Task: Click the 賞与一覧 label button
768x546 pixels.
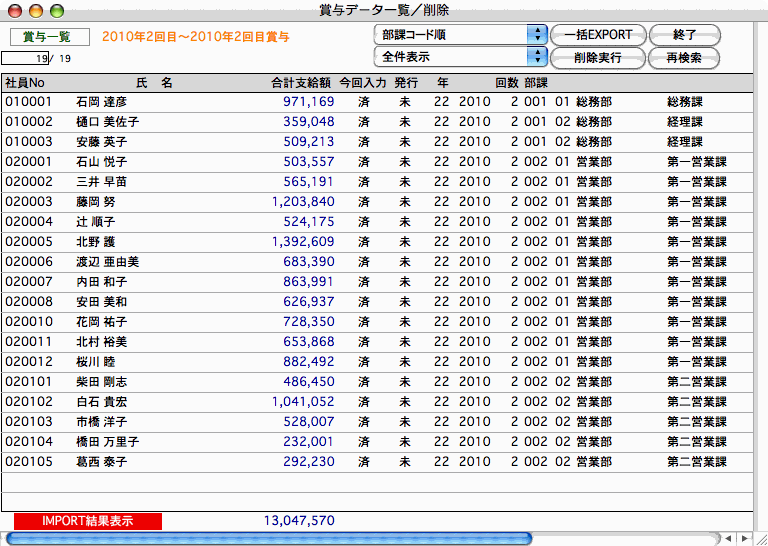Action: 50,36
